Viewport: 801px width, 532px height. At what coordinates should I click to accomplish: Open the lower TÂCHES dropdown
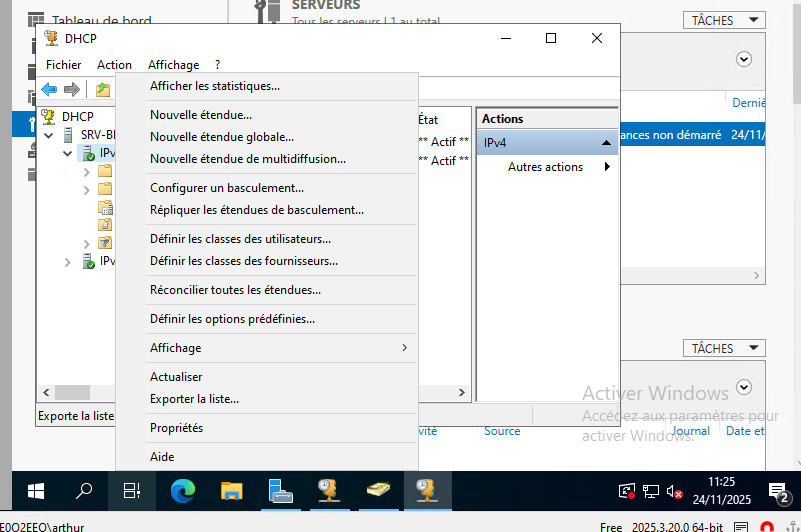pyautogui.click(x=724, y=348)
